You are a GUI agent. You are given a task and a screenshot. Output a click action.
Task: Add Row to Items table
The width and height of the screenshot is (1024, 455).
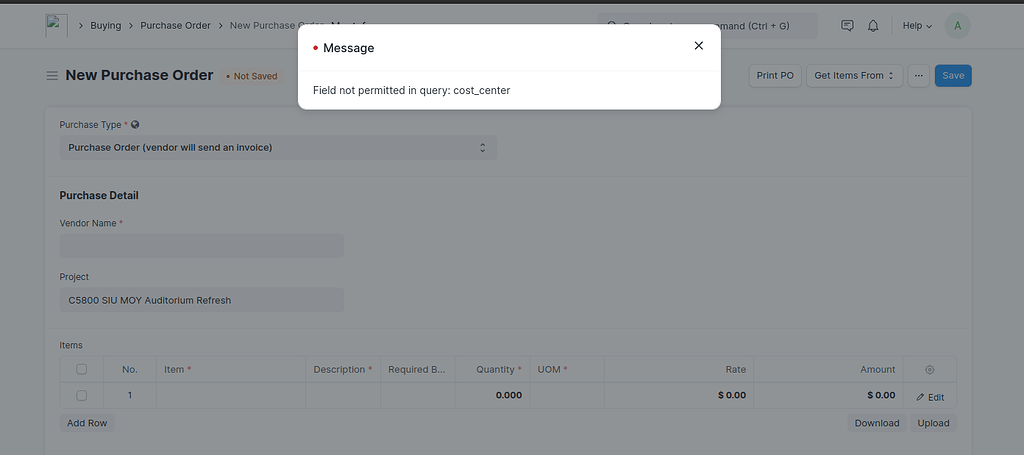click(x=87, y=423)
